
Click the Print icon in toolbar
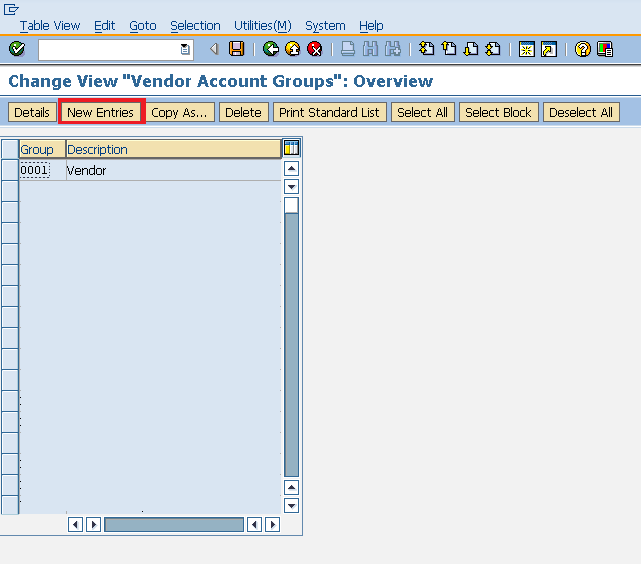pos(348,49)
